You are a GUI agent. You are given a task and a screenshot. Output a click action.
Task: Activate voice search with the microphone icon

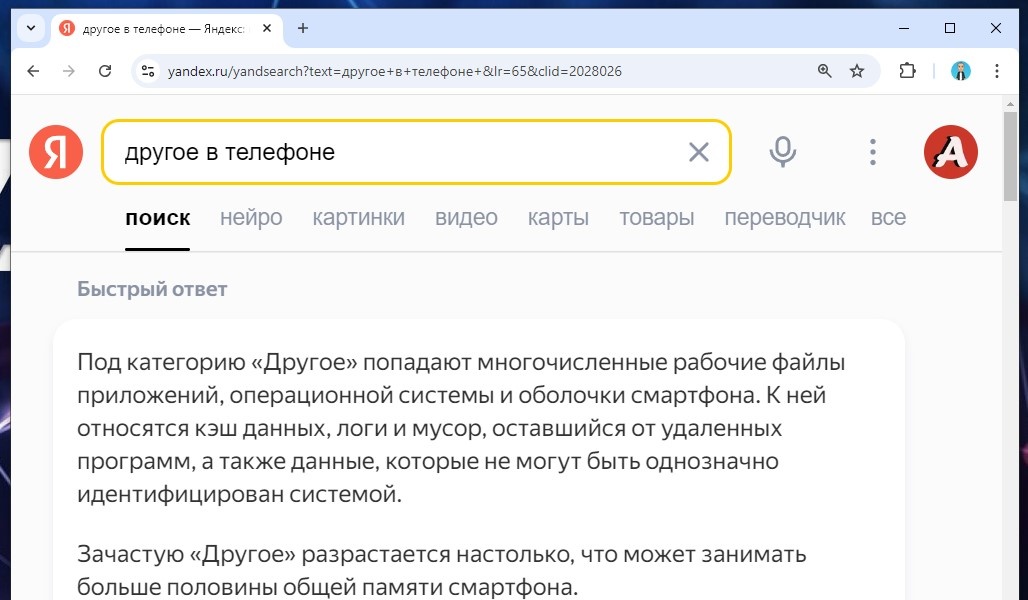[782, 151]
